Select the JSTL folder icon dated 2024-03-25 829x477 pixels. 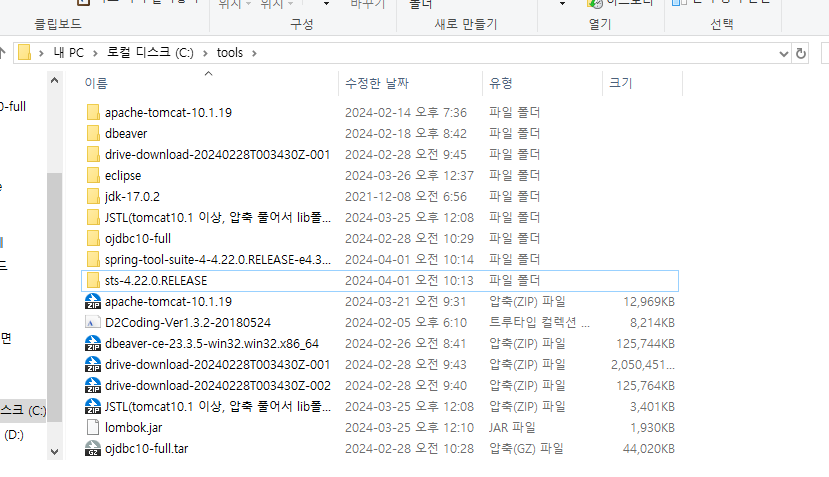tap(93, 217)
